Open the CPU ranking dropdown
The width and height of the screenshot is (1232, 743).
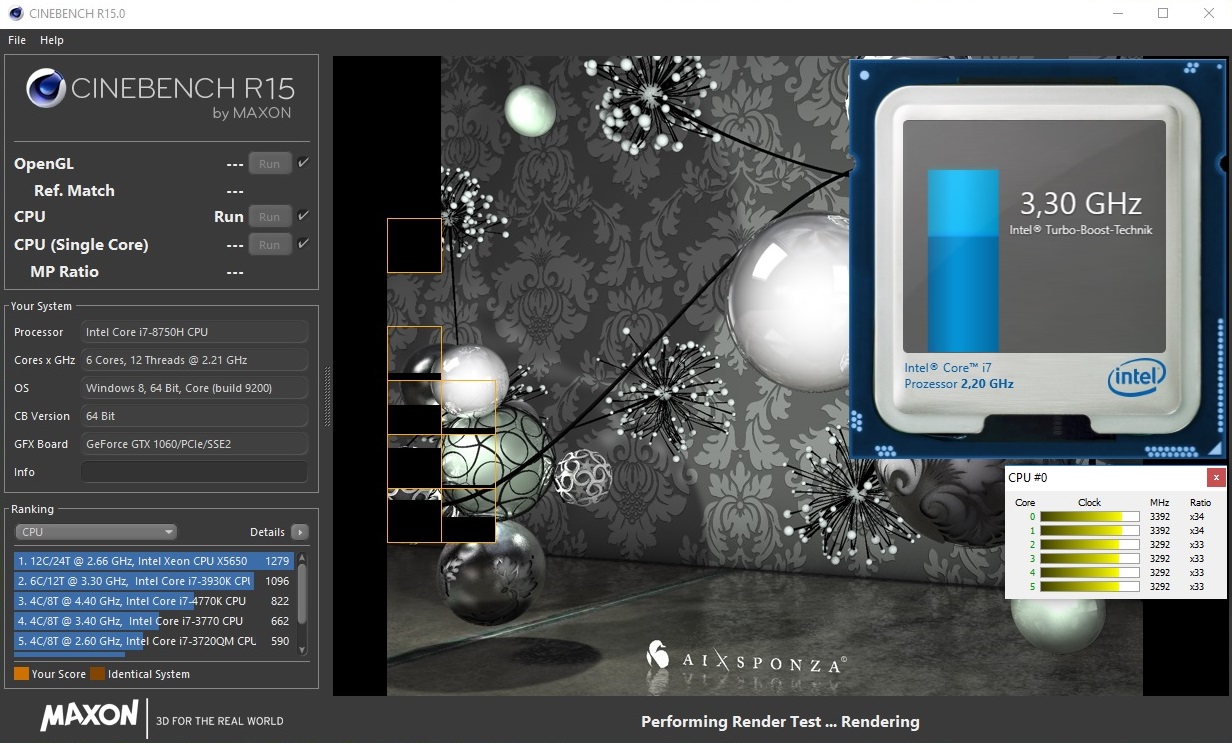point(96,532)
